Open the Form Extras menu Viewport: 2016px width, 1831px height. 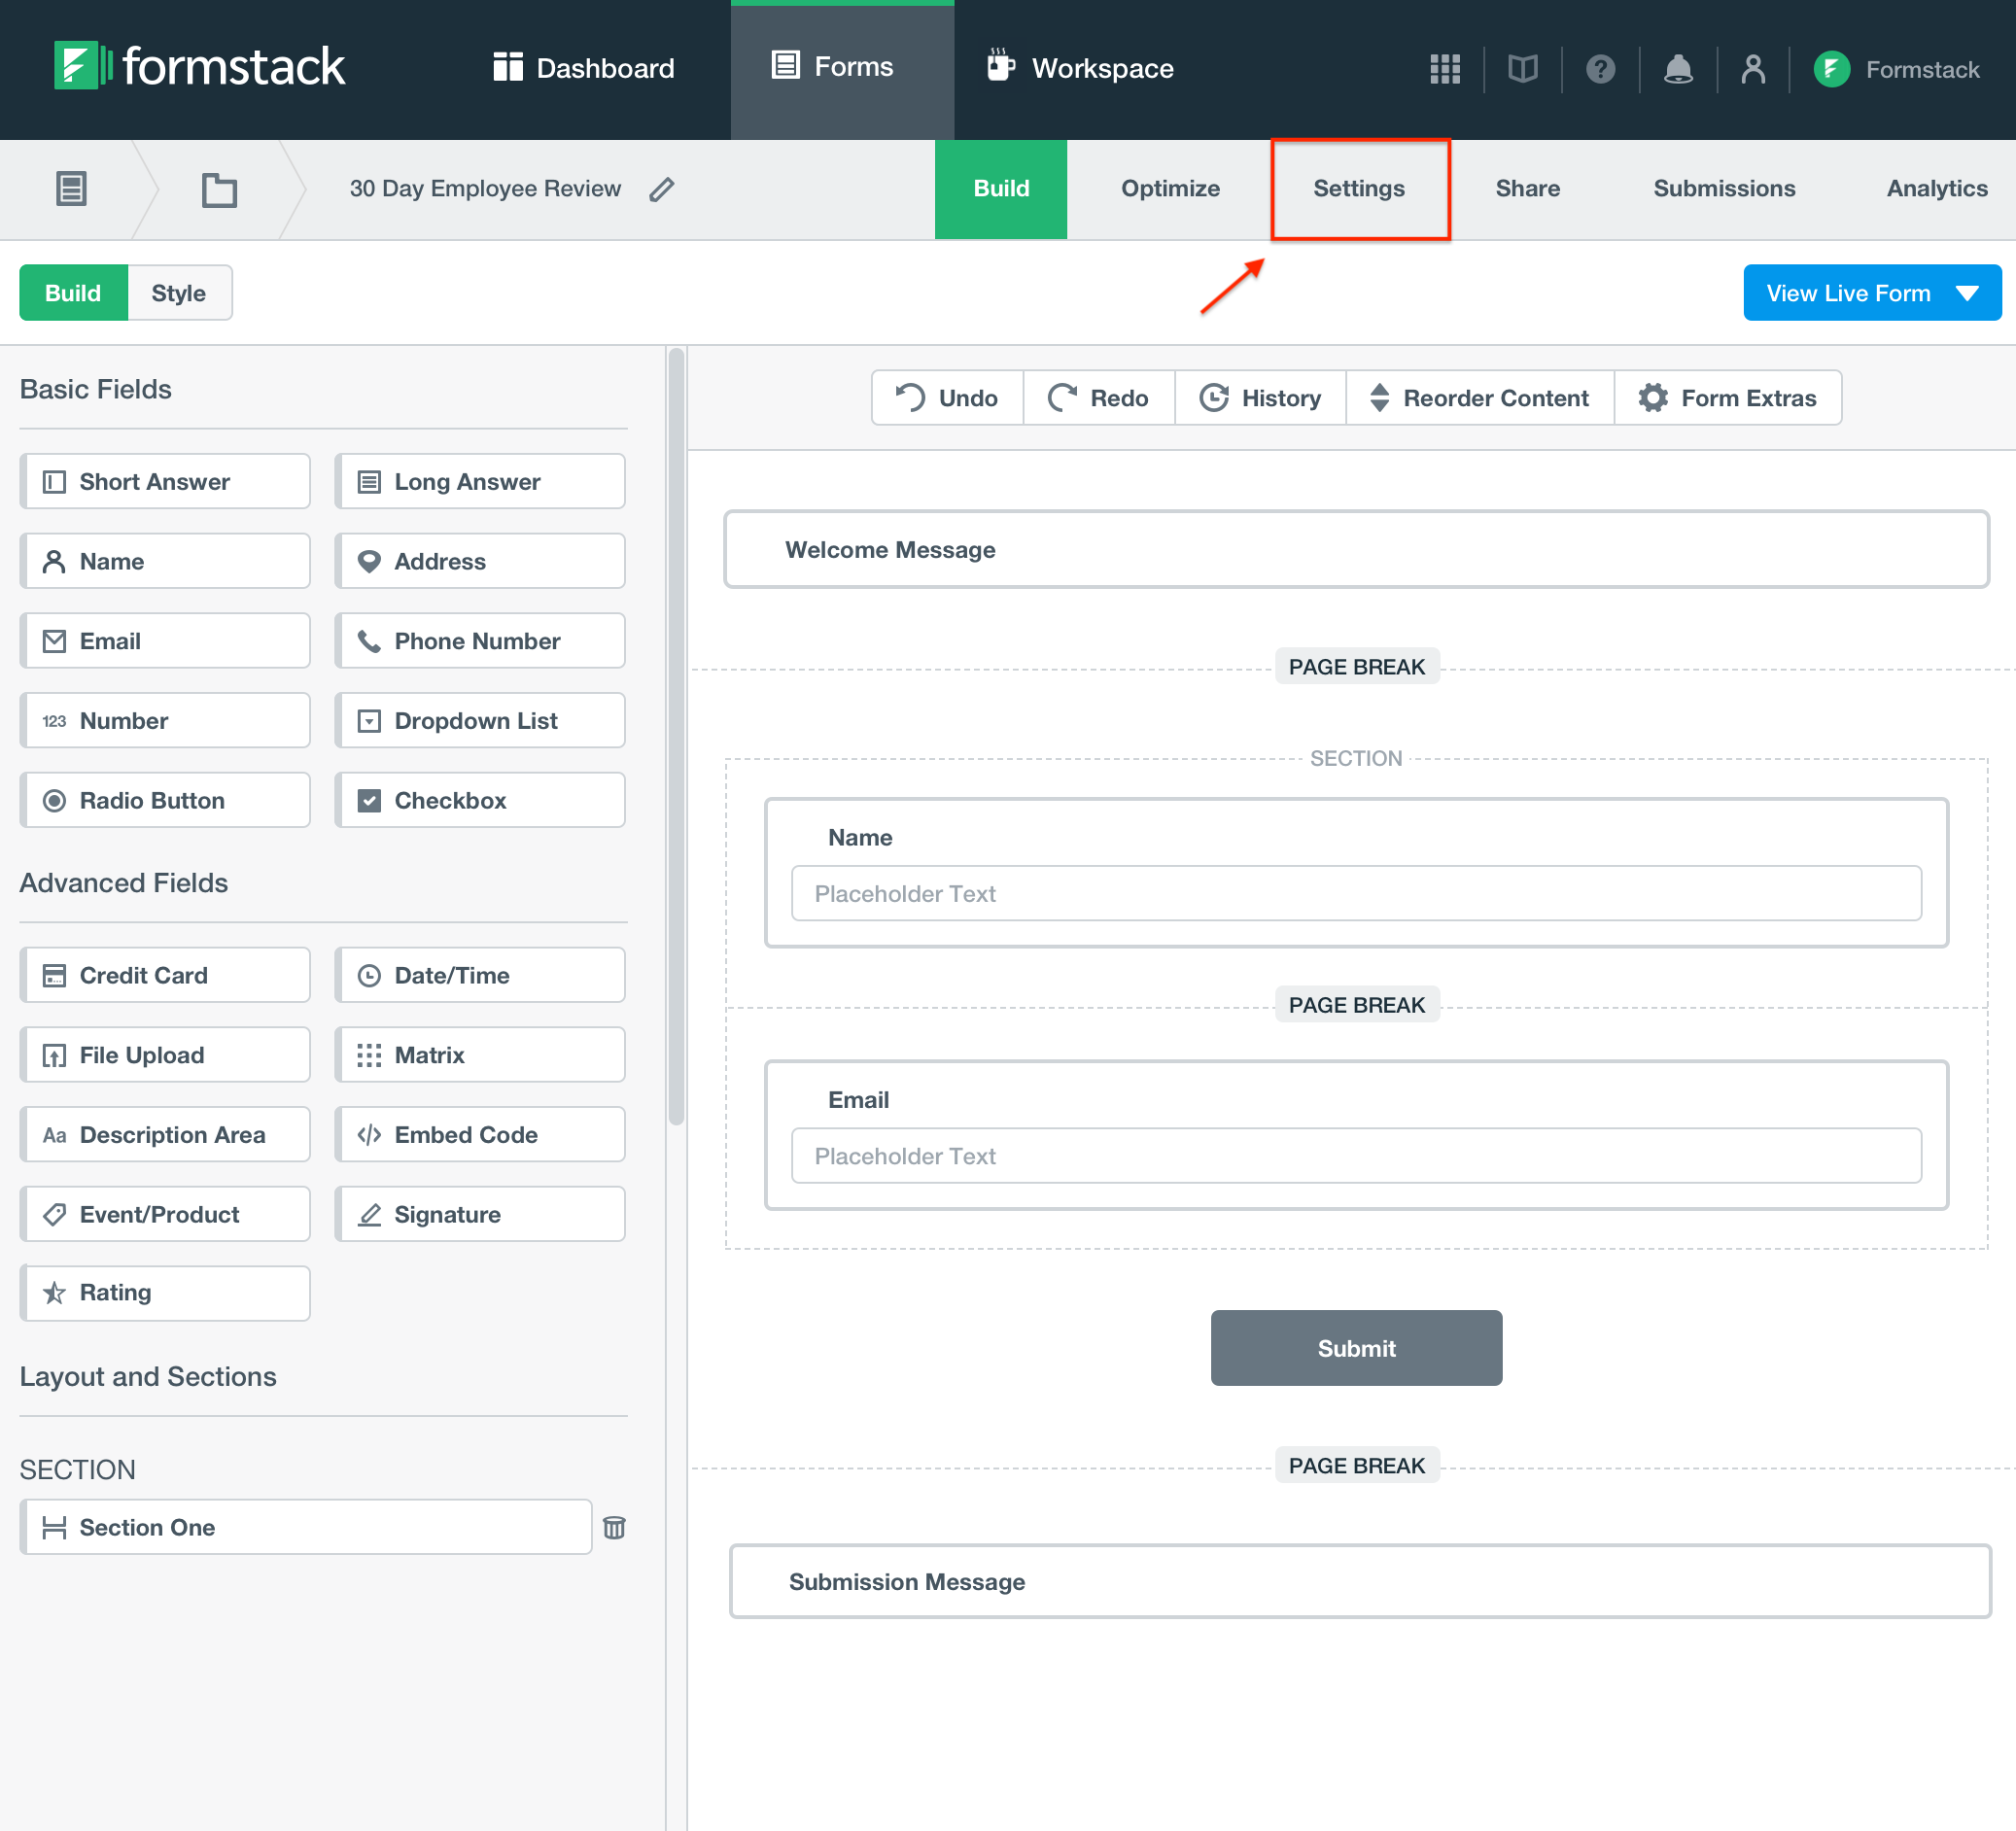coord(1727,398)
